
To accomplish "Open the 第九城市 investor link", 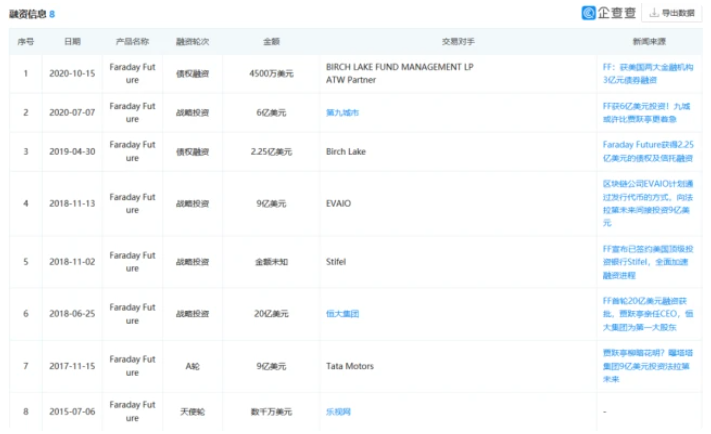I will pos(342,112).
